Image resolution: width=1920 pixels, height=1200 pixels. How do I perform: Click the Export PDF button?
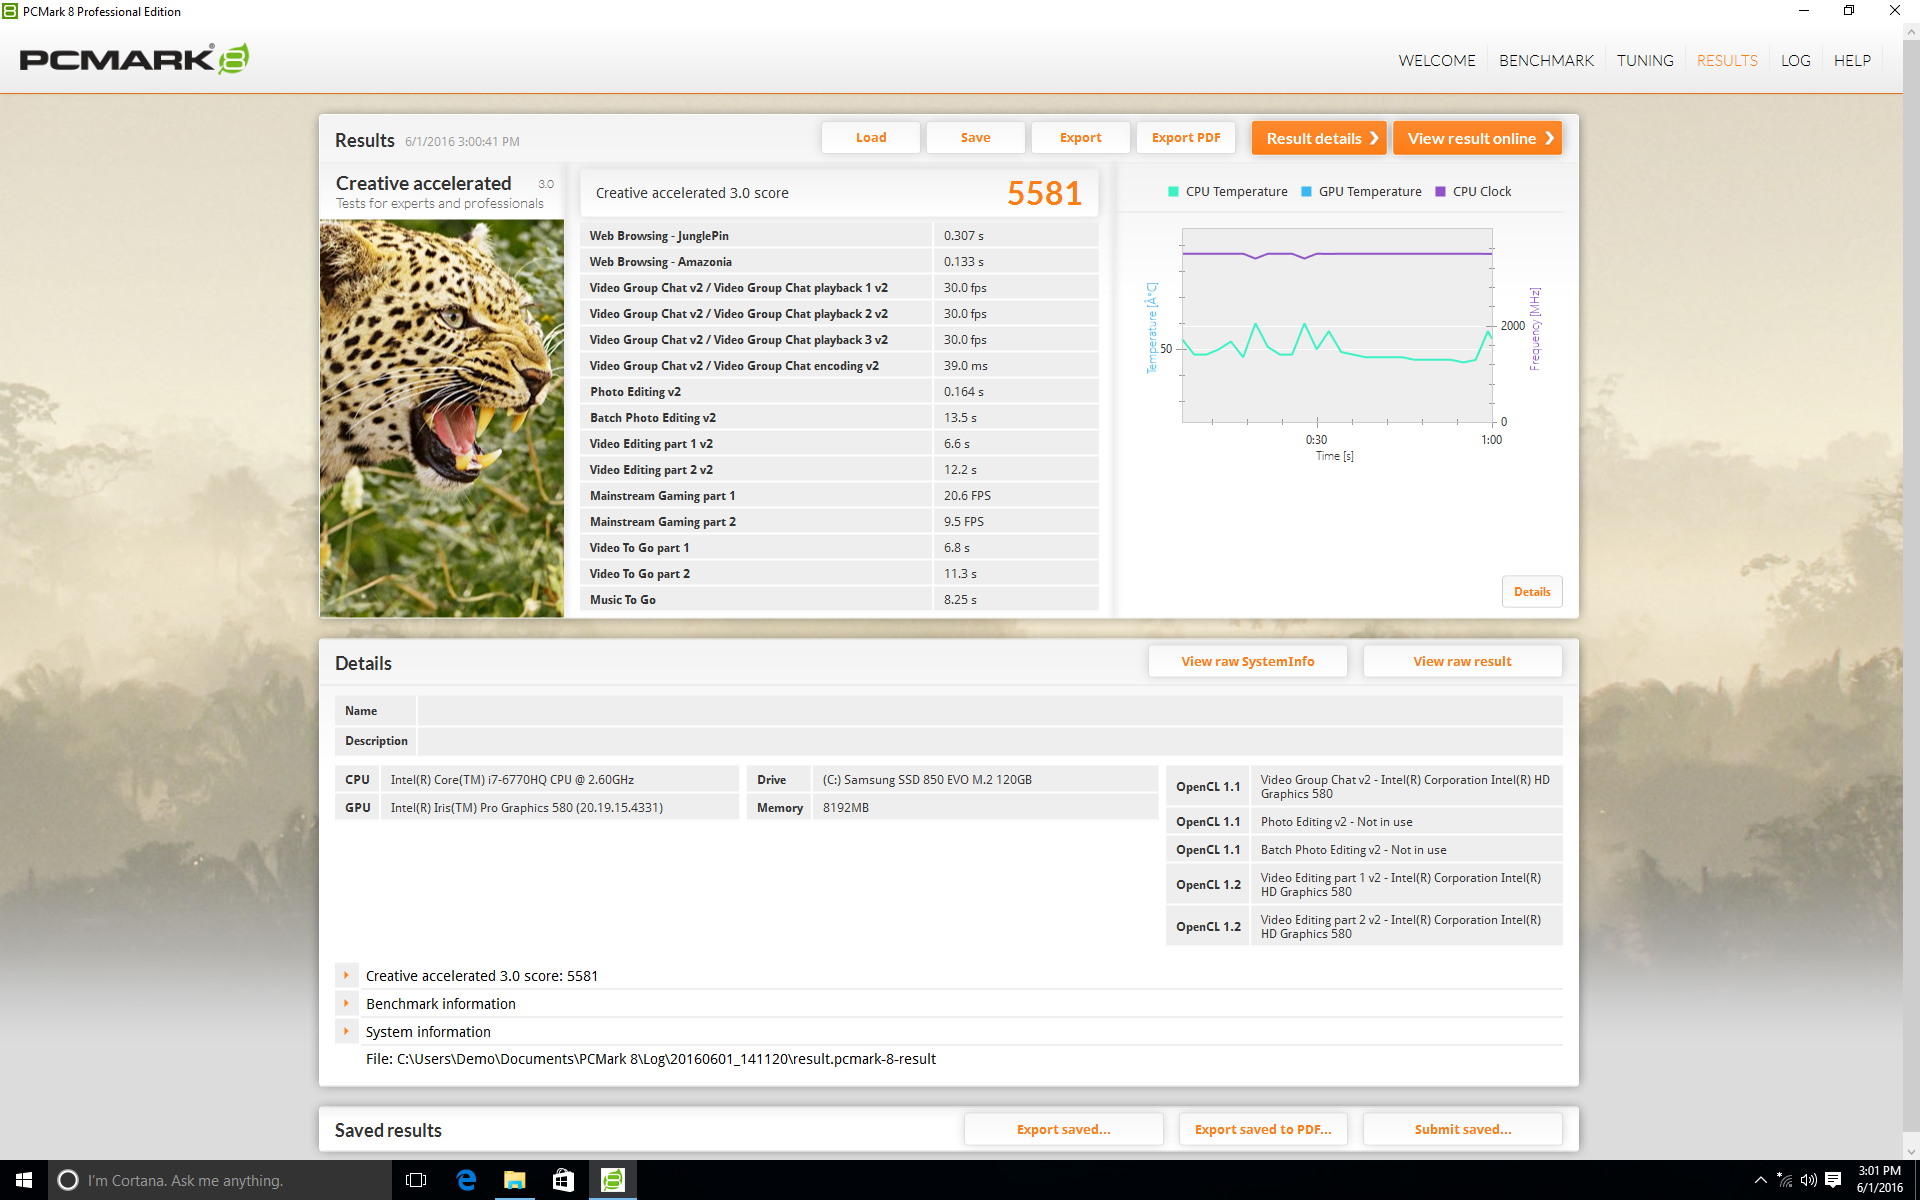pyautogui.click(x=1186, y=138)
